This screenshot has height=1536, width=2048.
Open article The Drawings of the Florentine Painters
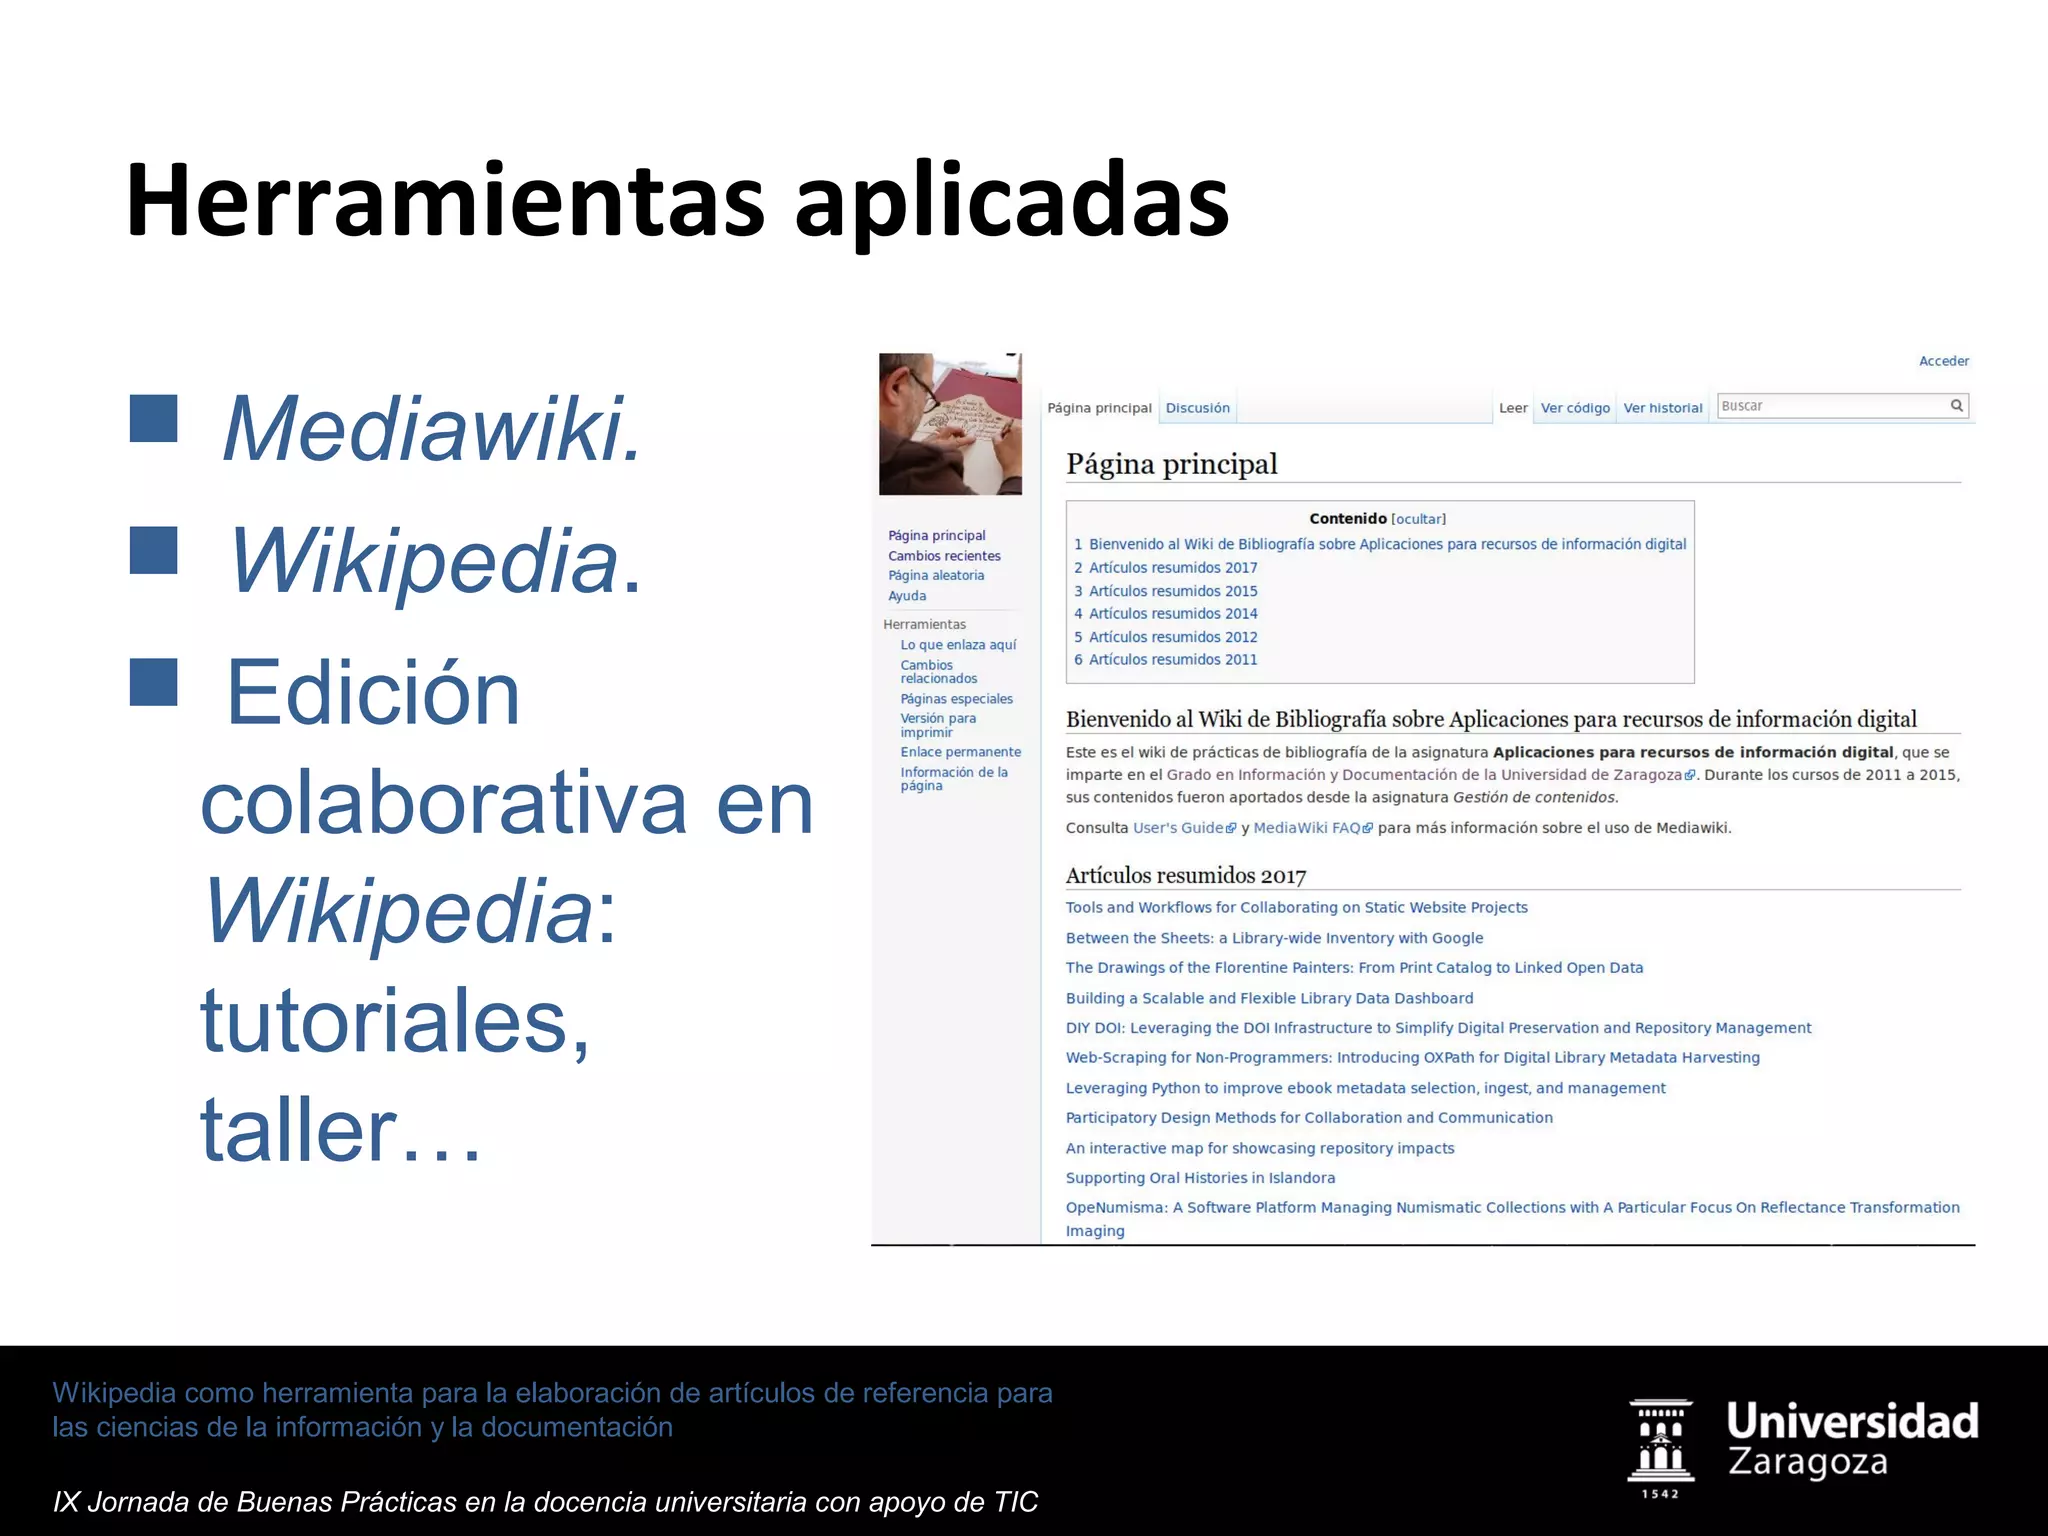(x=1354, y=968)
